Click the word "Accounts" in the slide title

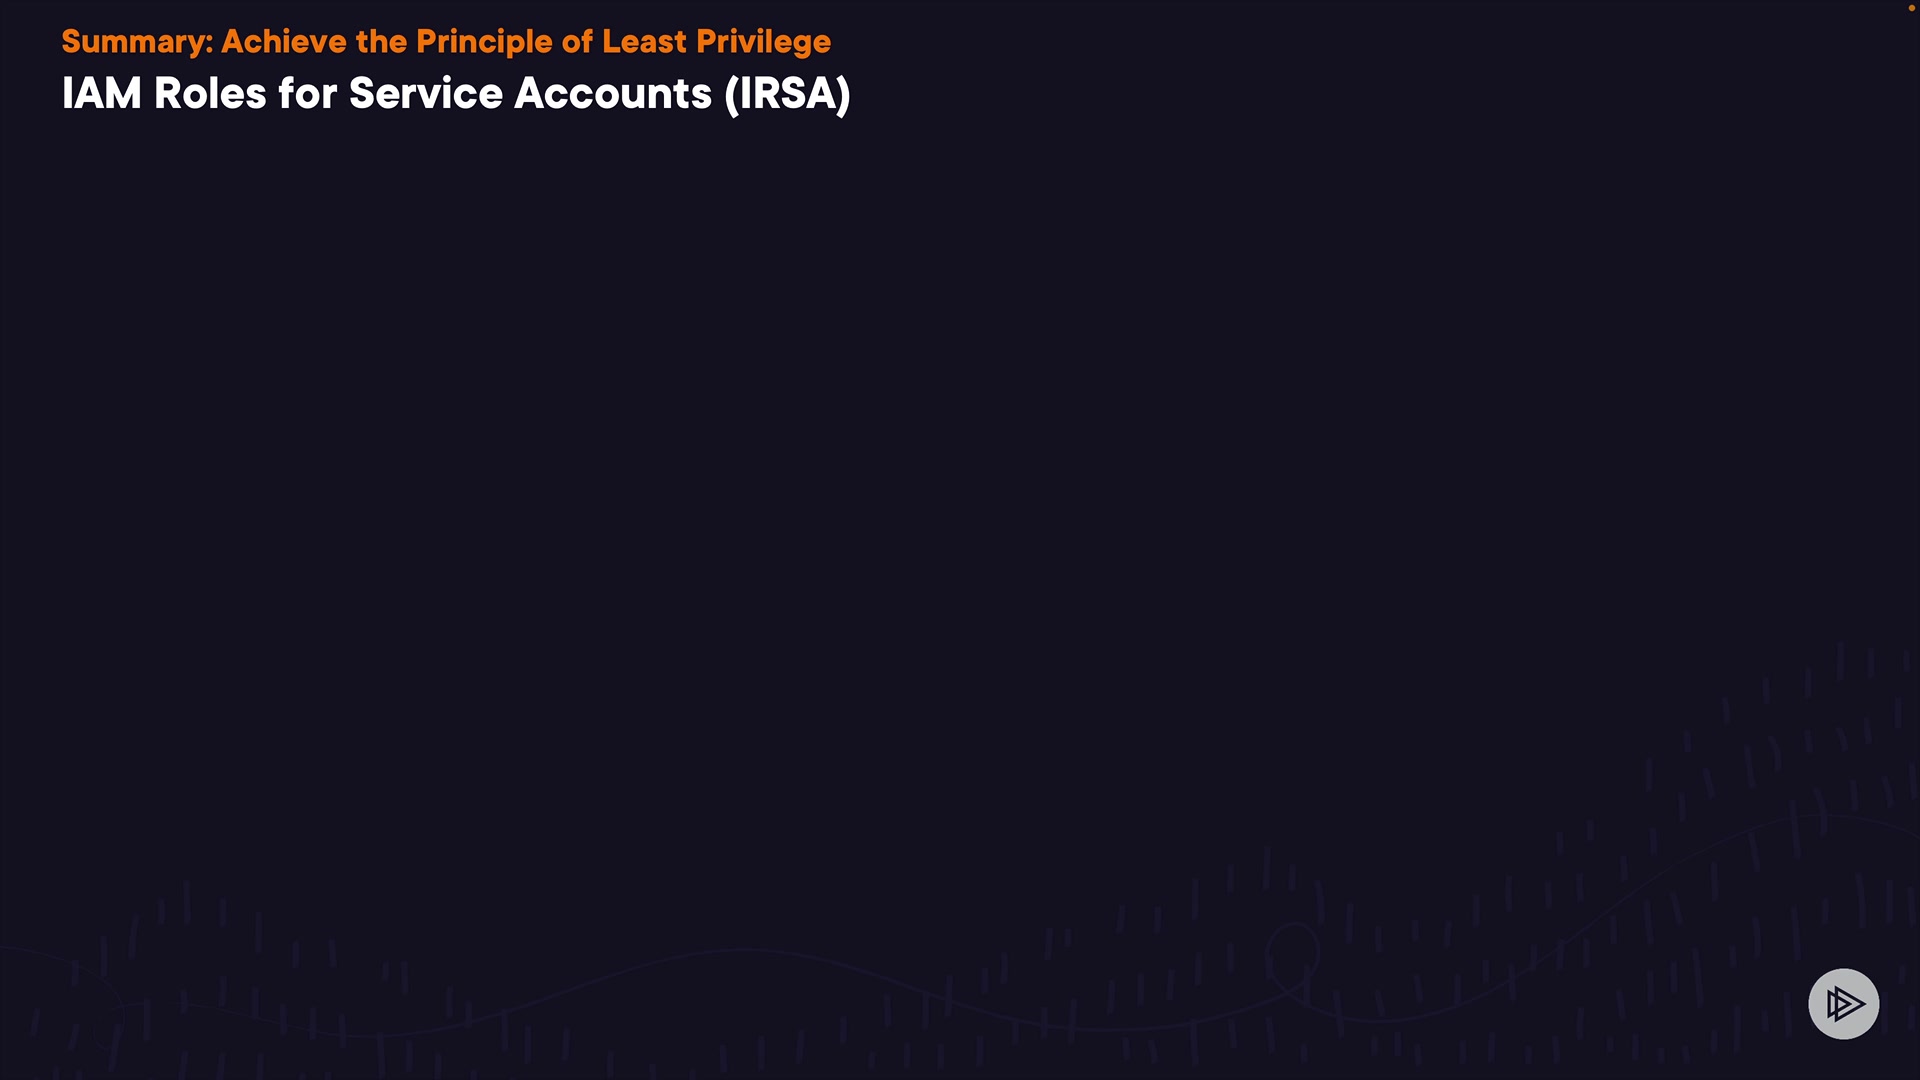coord(612,94)
